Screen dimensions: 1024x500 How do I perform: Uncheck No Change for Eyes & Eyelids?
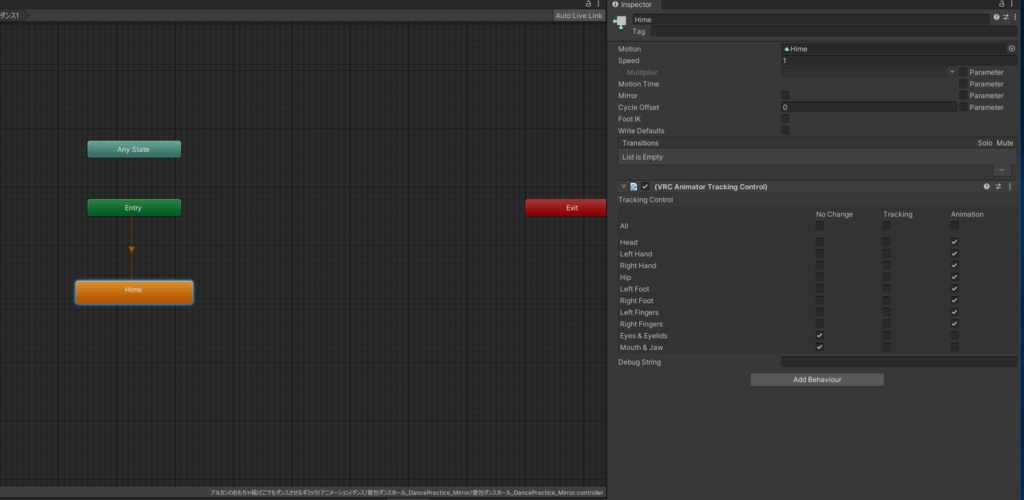coord(820,336)
